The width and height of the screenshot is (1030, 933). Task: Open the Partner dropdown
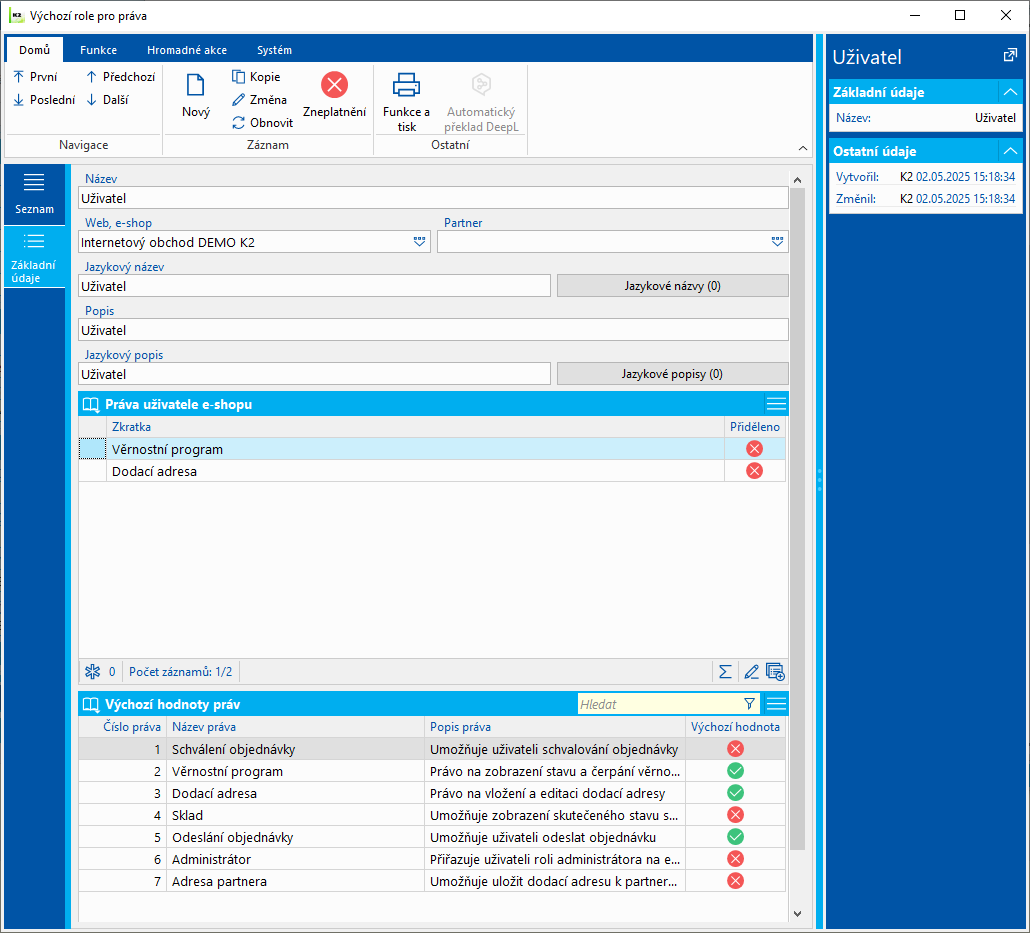(x=777, y=242)
